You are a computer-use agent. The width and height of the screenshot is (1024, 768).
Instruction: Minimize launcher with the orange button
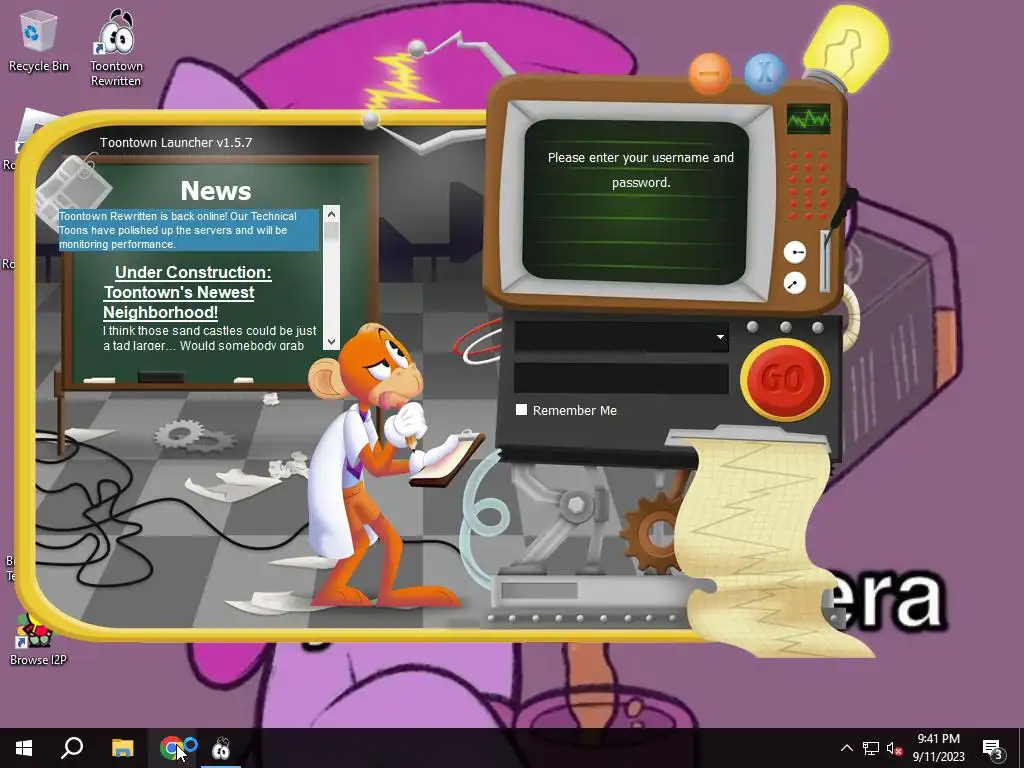tap(709, 72)
